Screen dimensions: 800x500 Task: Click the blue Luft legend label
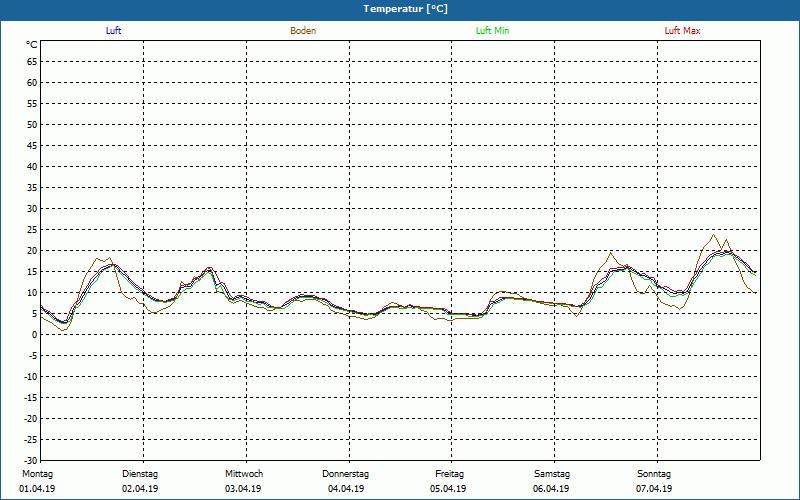(113, 31)
